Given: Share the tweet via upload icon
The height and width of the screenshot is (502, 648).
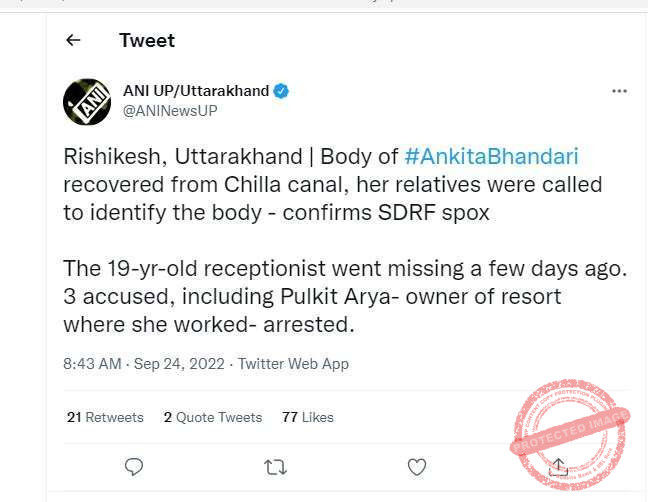Looking at the screenshot, I should tap(558, 467).
